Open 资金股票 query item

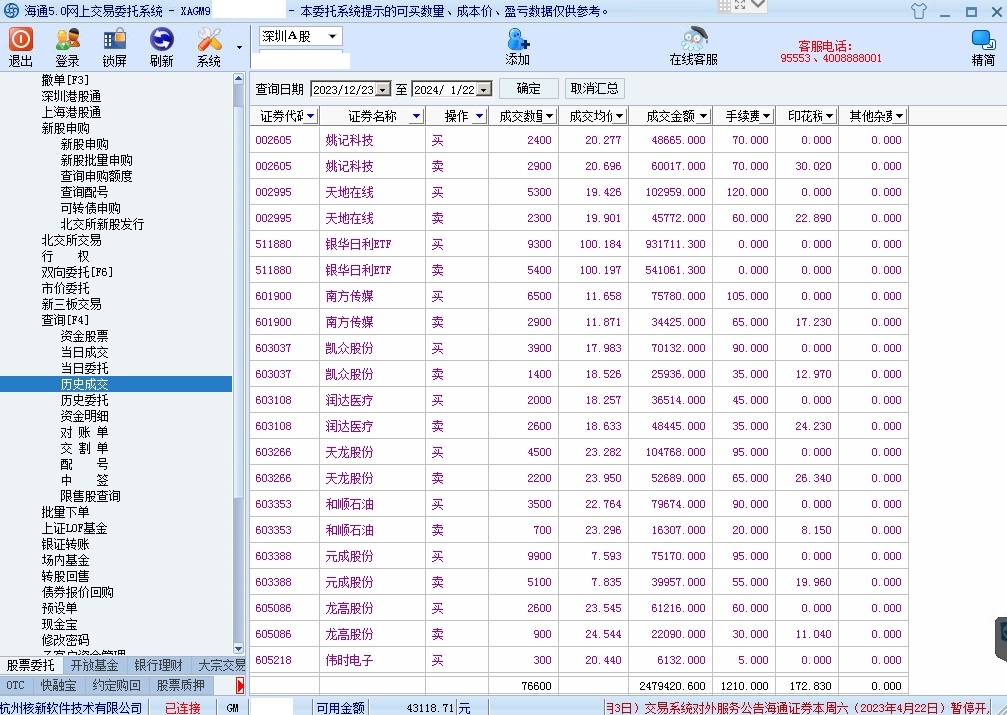coord(84,336)
